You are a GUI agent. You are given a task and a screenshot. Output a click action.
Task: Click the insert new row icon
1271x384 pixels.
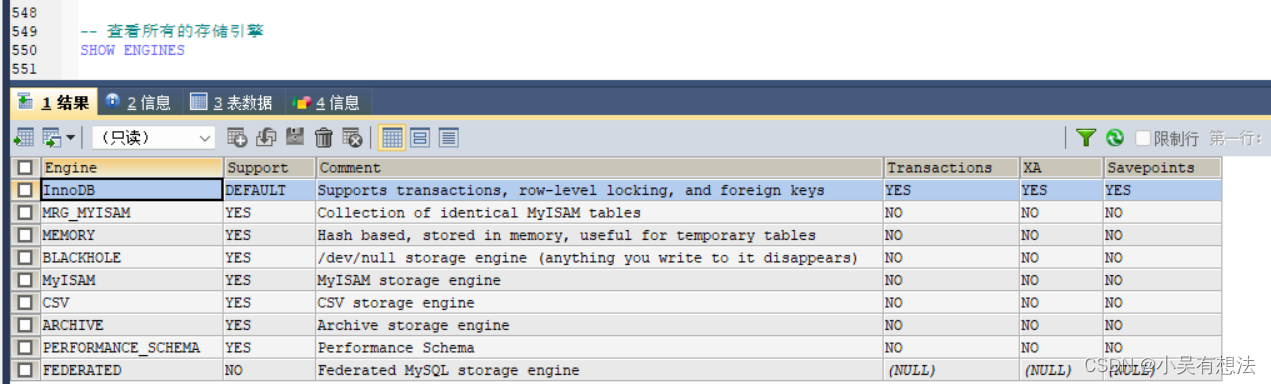pos(237,137)
